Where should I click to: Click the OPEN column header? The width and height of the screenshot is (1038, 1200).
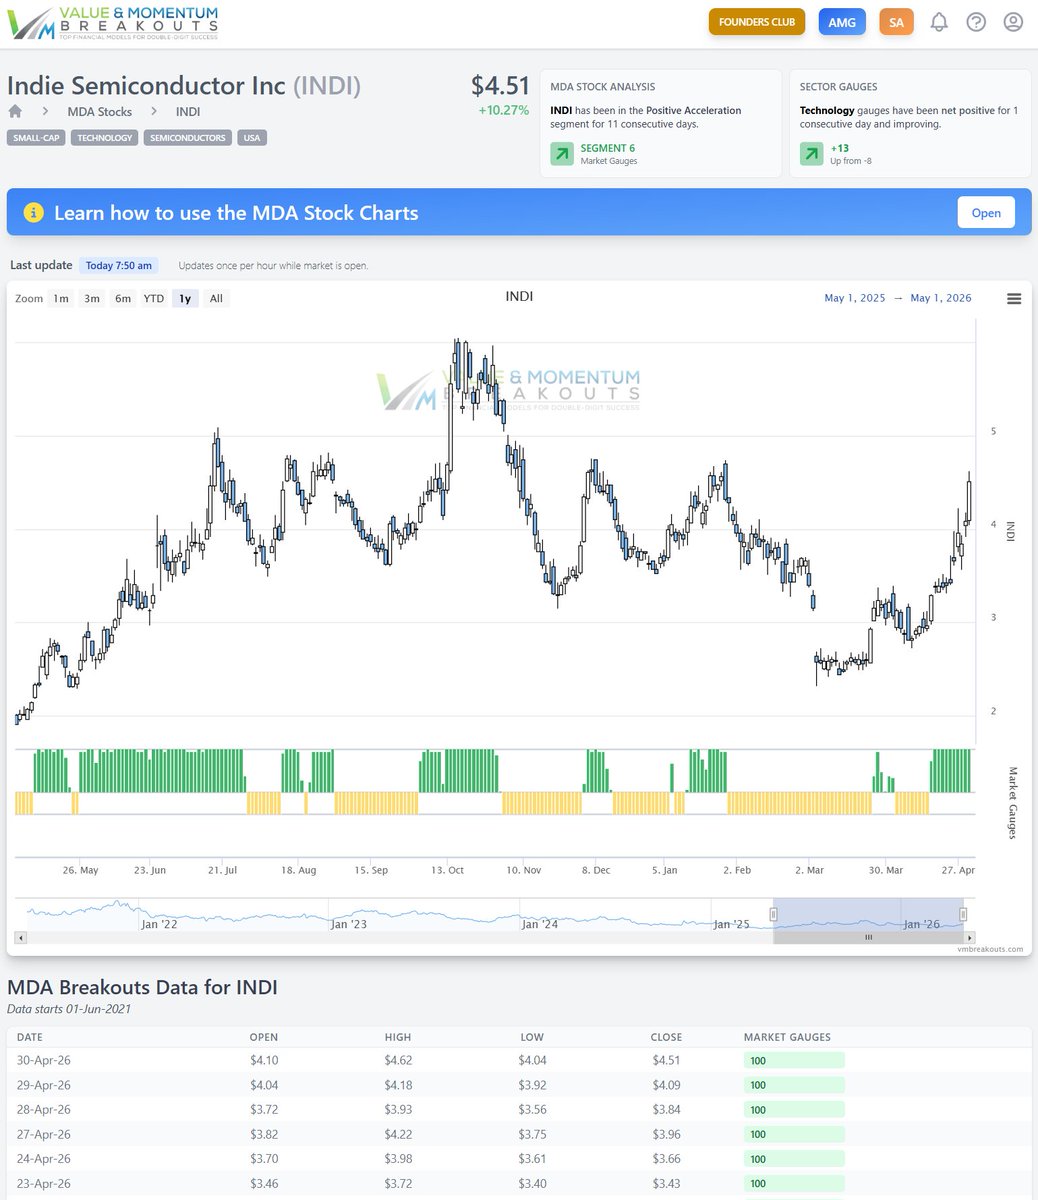(x=264, y=1037)
